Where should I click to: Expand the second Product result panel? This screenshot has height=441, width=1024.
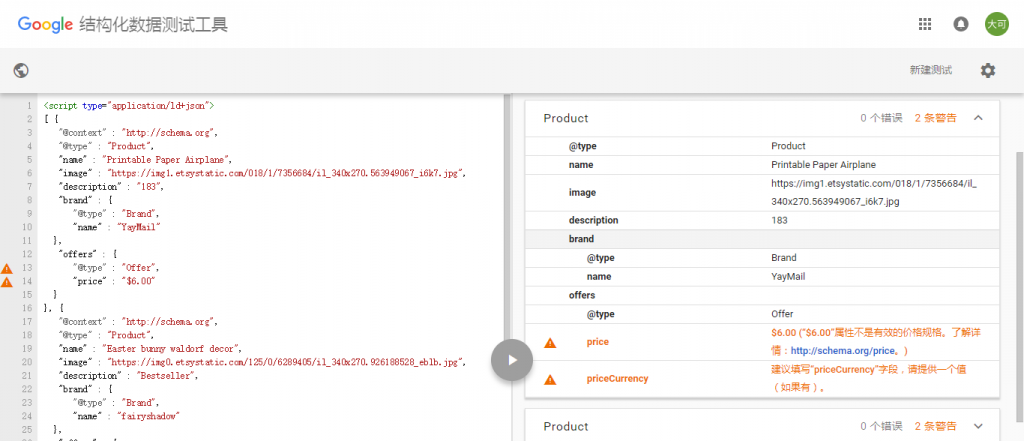click(x=979, y=426)
